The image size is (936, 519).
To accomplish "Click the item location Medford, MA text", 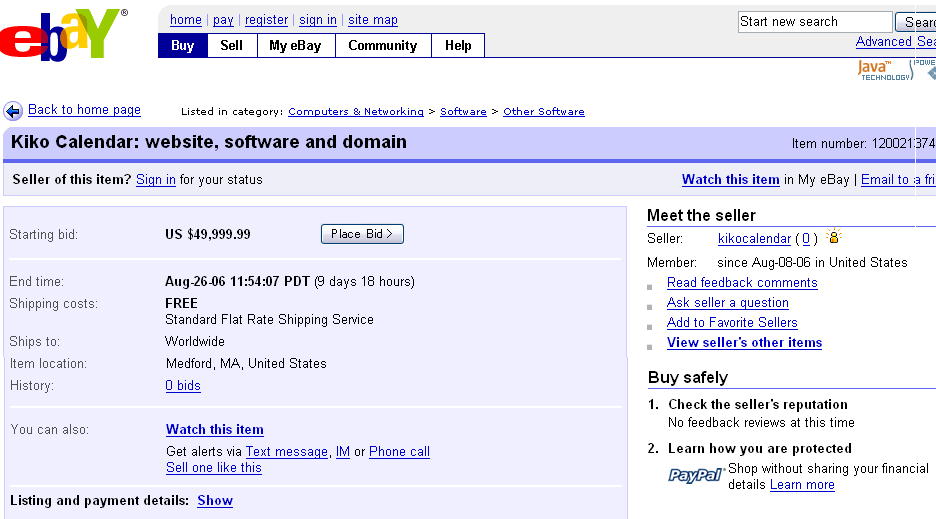I will click(246, 364).
